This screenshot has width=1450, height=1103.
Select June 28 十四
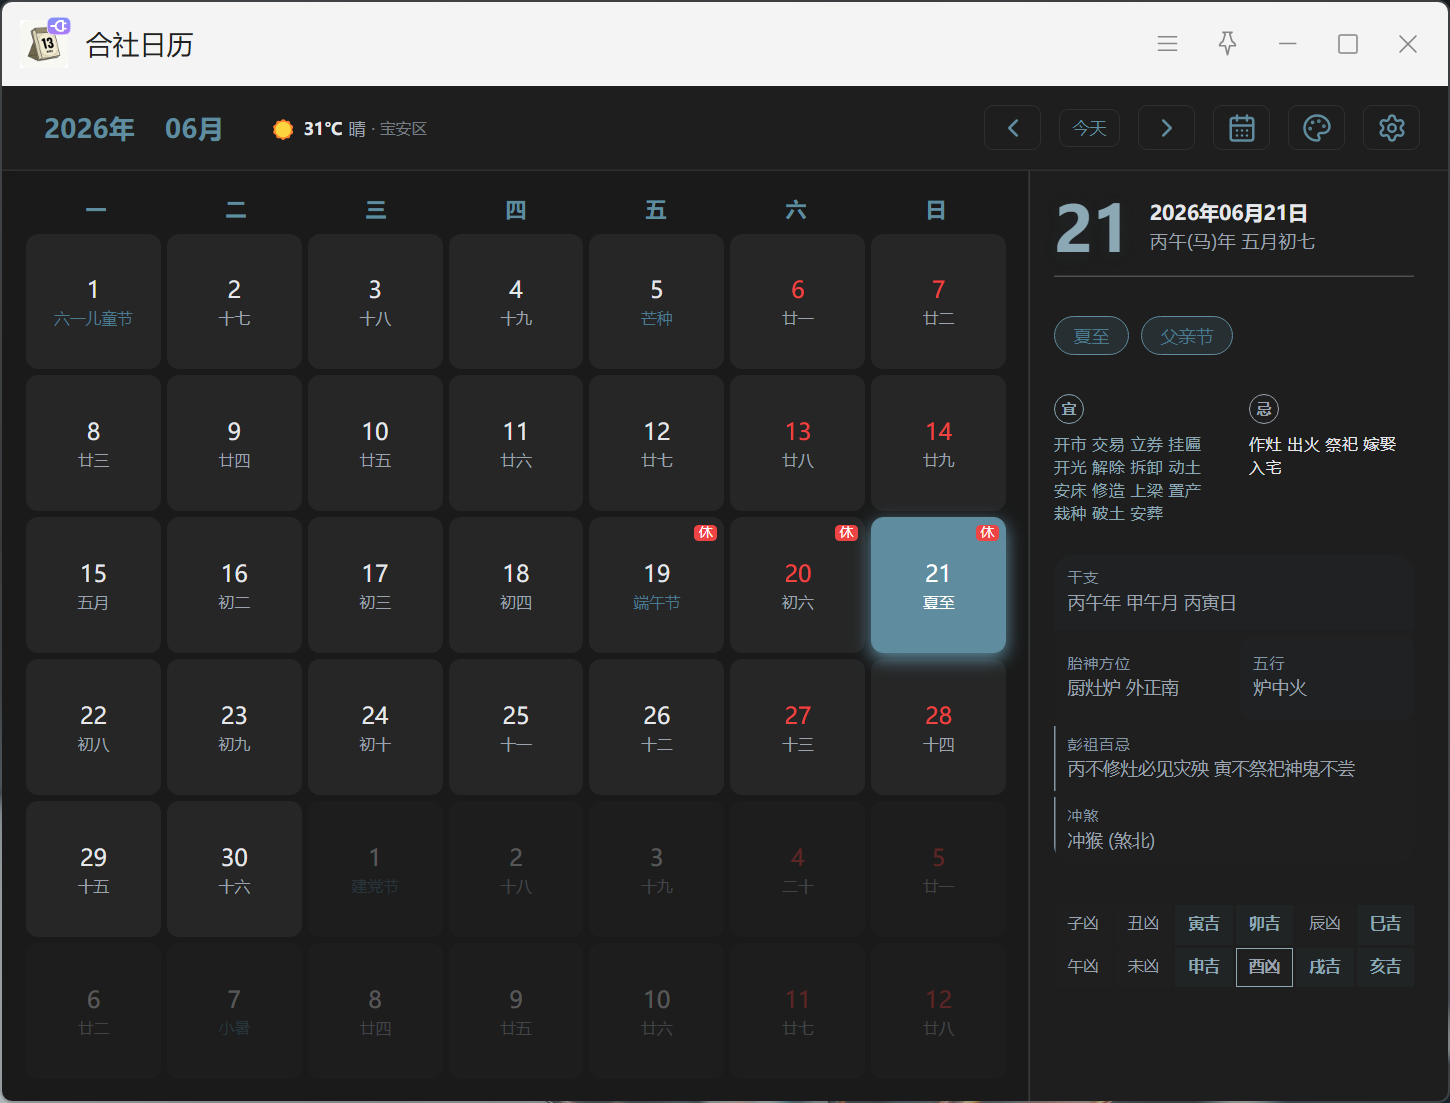coord(938,728)
